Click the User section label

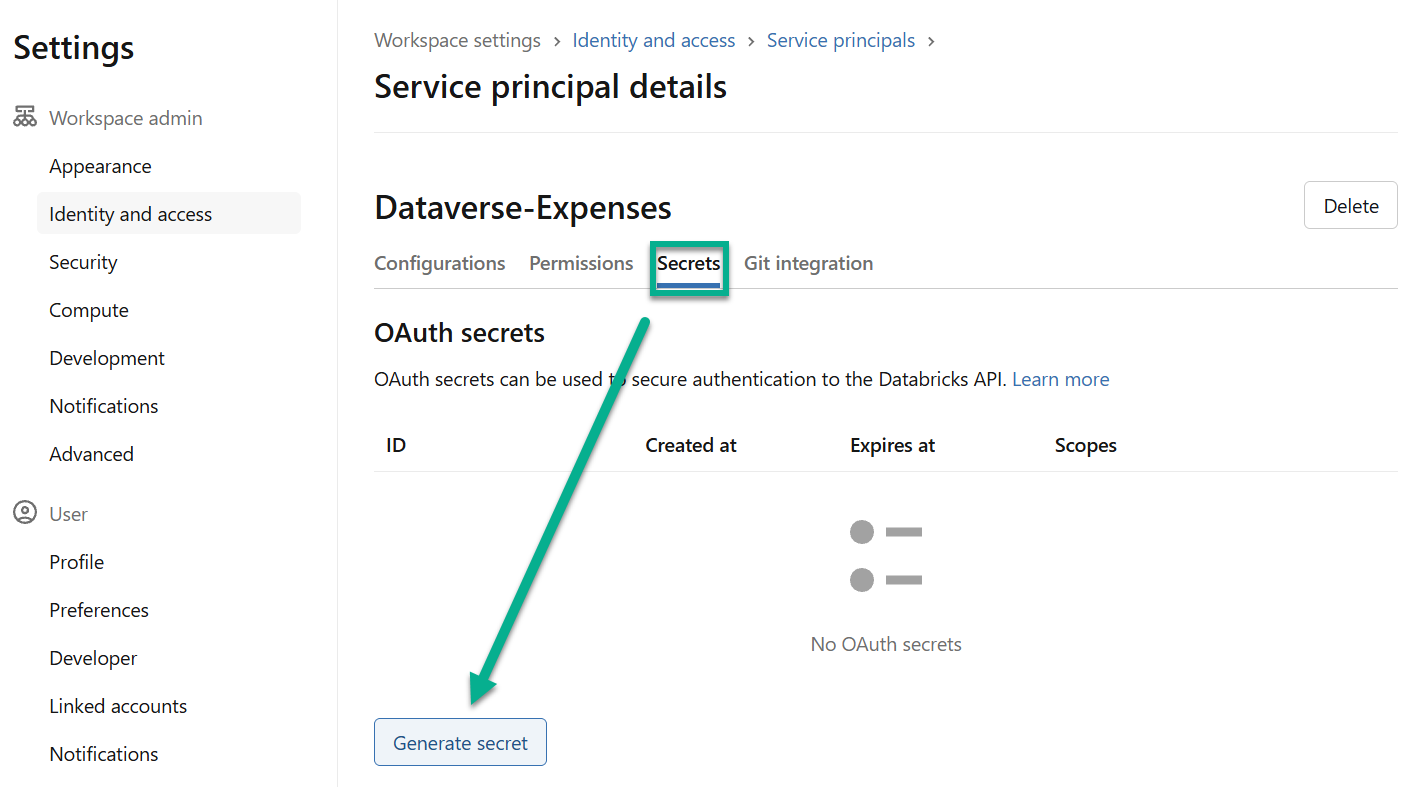tap(69, 514)
